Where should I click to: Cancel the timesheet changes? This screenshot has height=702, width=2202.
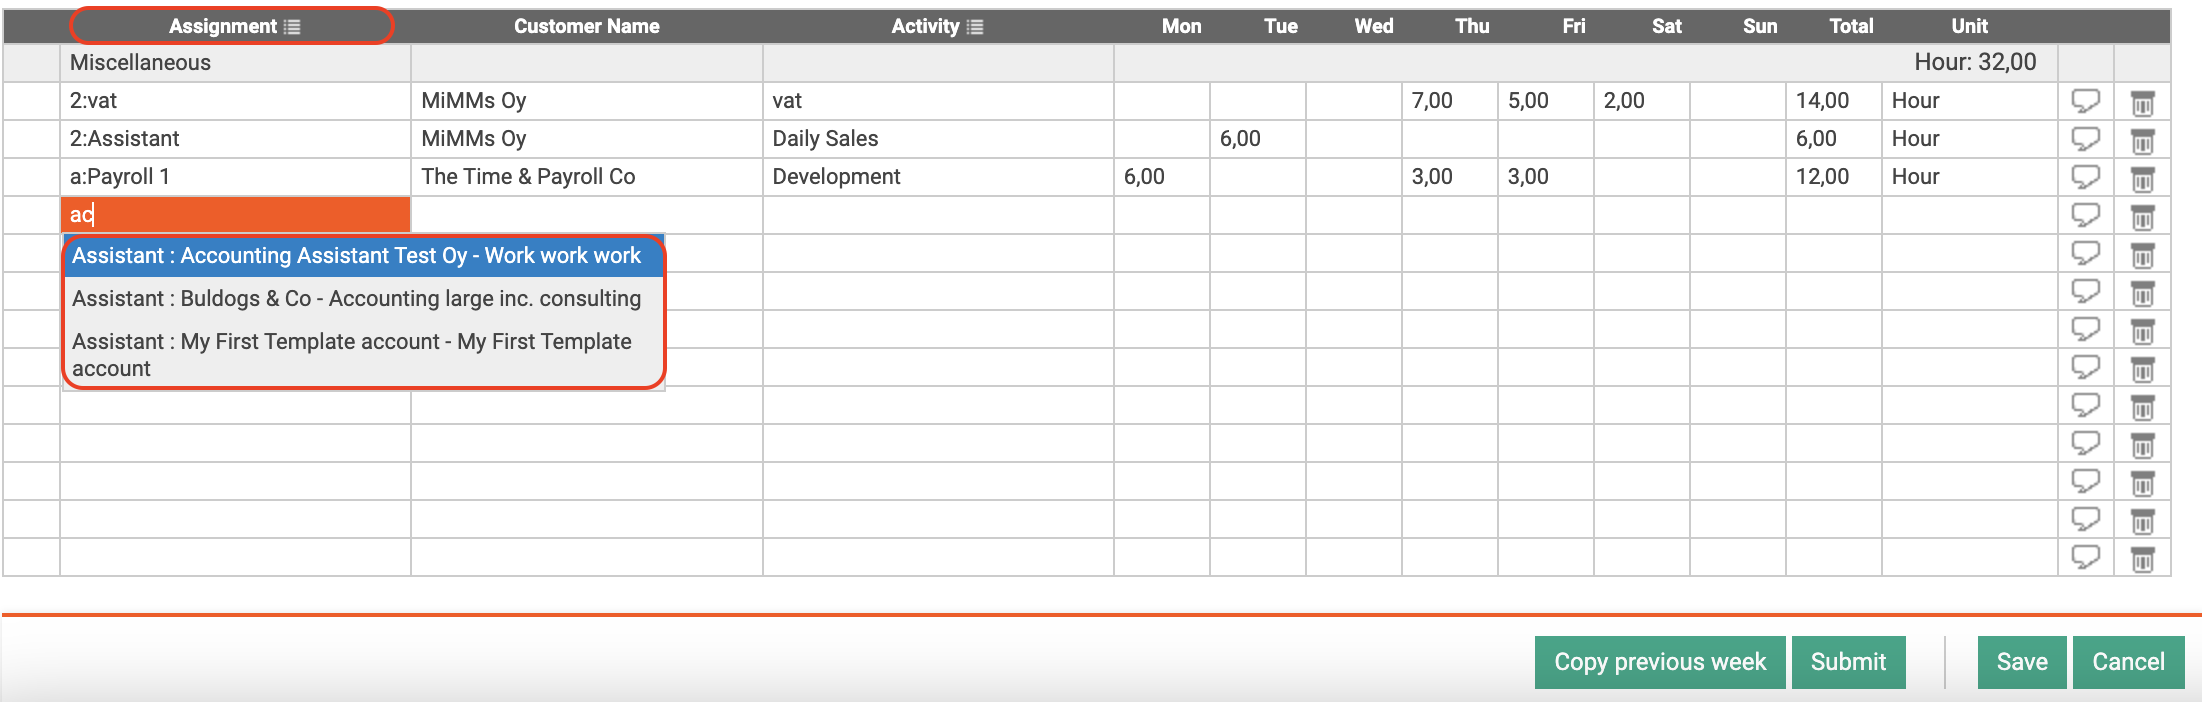pyautogui.click(x=2128, y=662)
